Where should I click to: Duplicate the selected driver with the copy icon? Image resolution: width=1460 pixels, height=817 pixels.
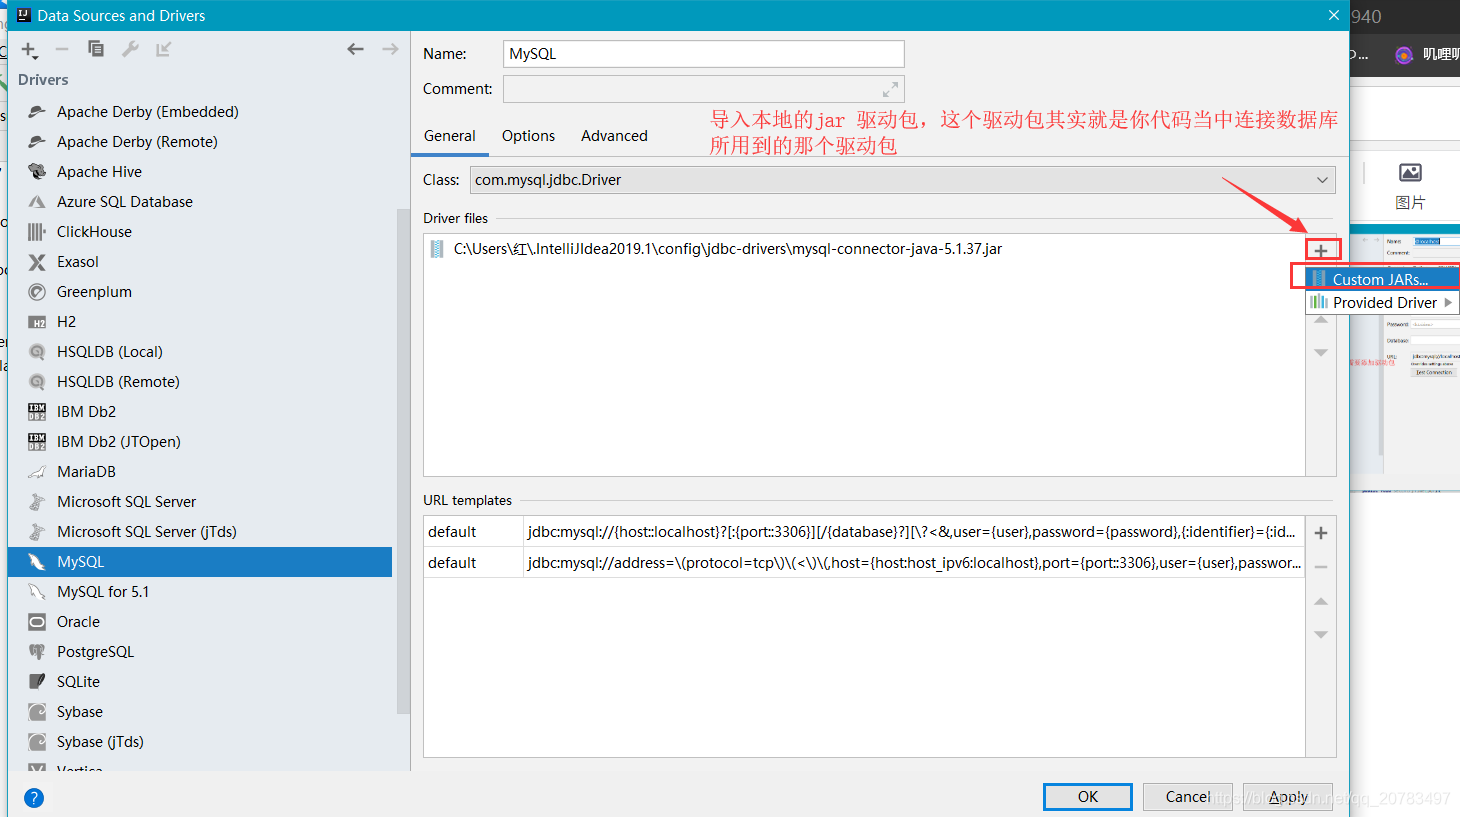(96, 49)
